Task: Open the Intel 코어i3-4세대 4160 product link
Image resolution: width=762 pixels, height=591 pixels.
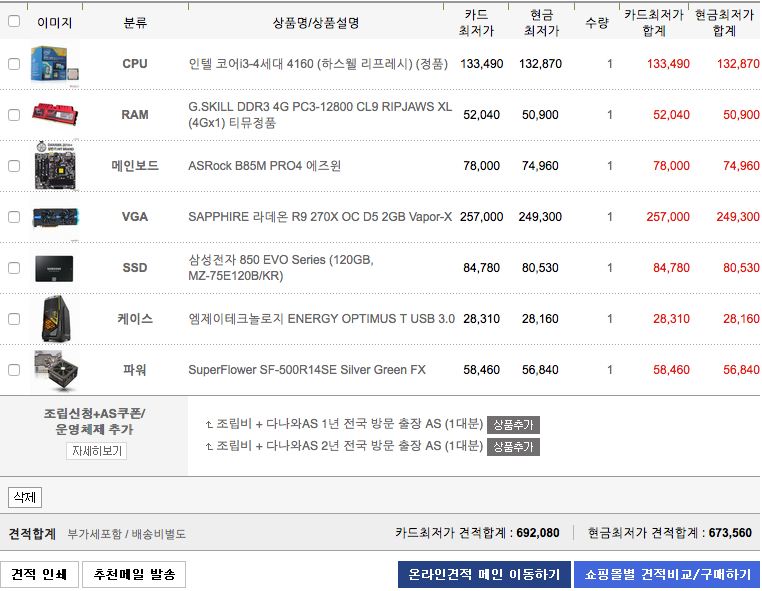Action: (x=318, y=64)
